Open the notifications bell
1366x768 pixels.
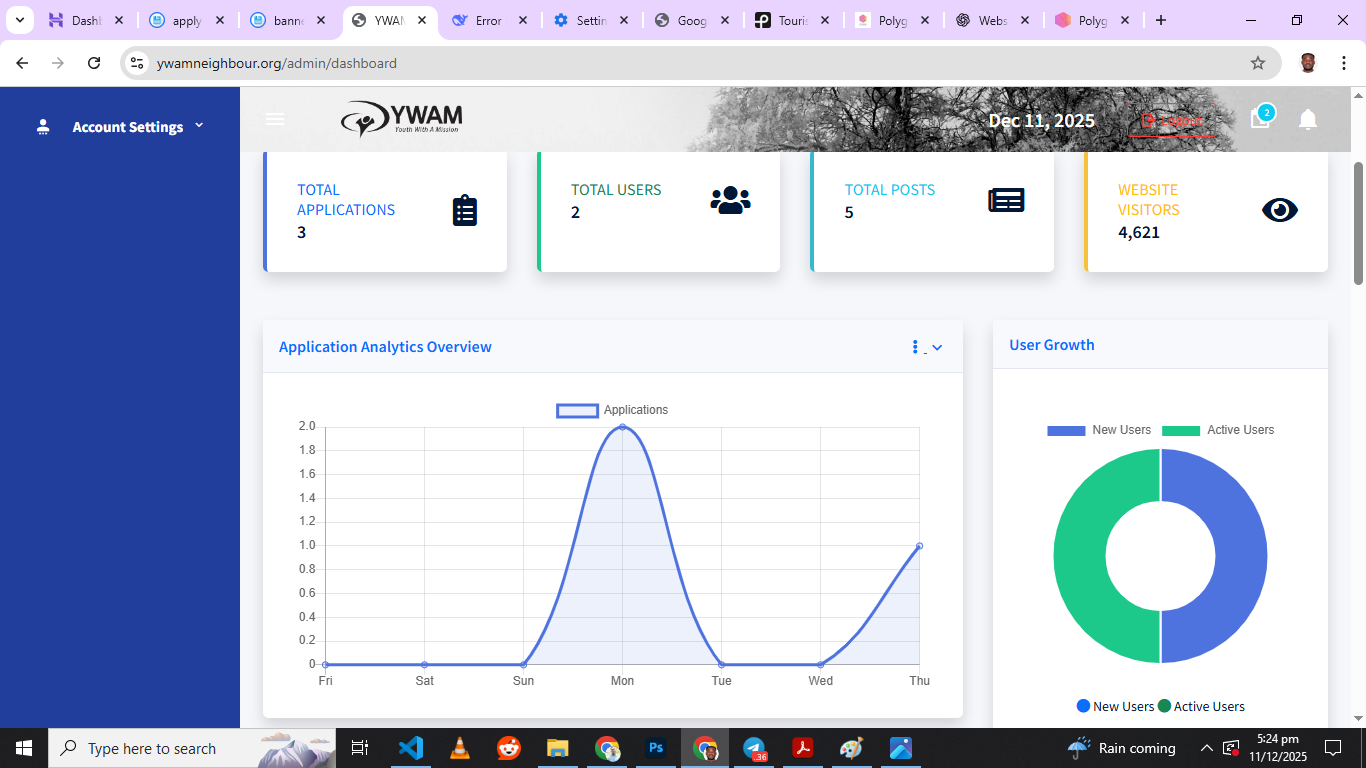[x=1307, y=120]
